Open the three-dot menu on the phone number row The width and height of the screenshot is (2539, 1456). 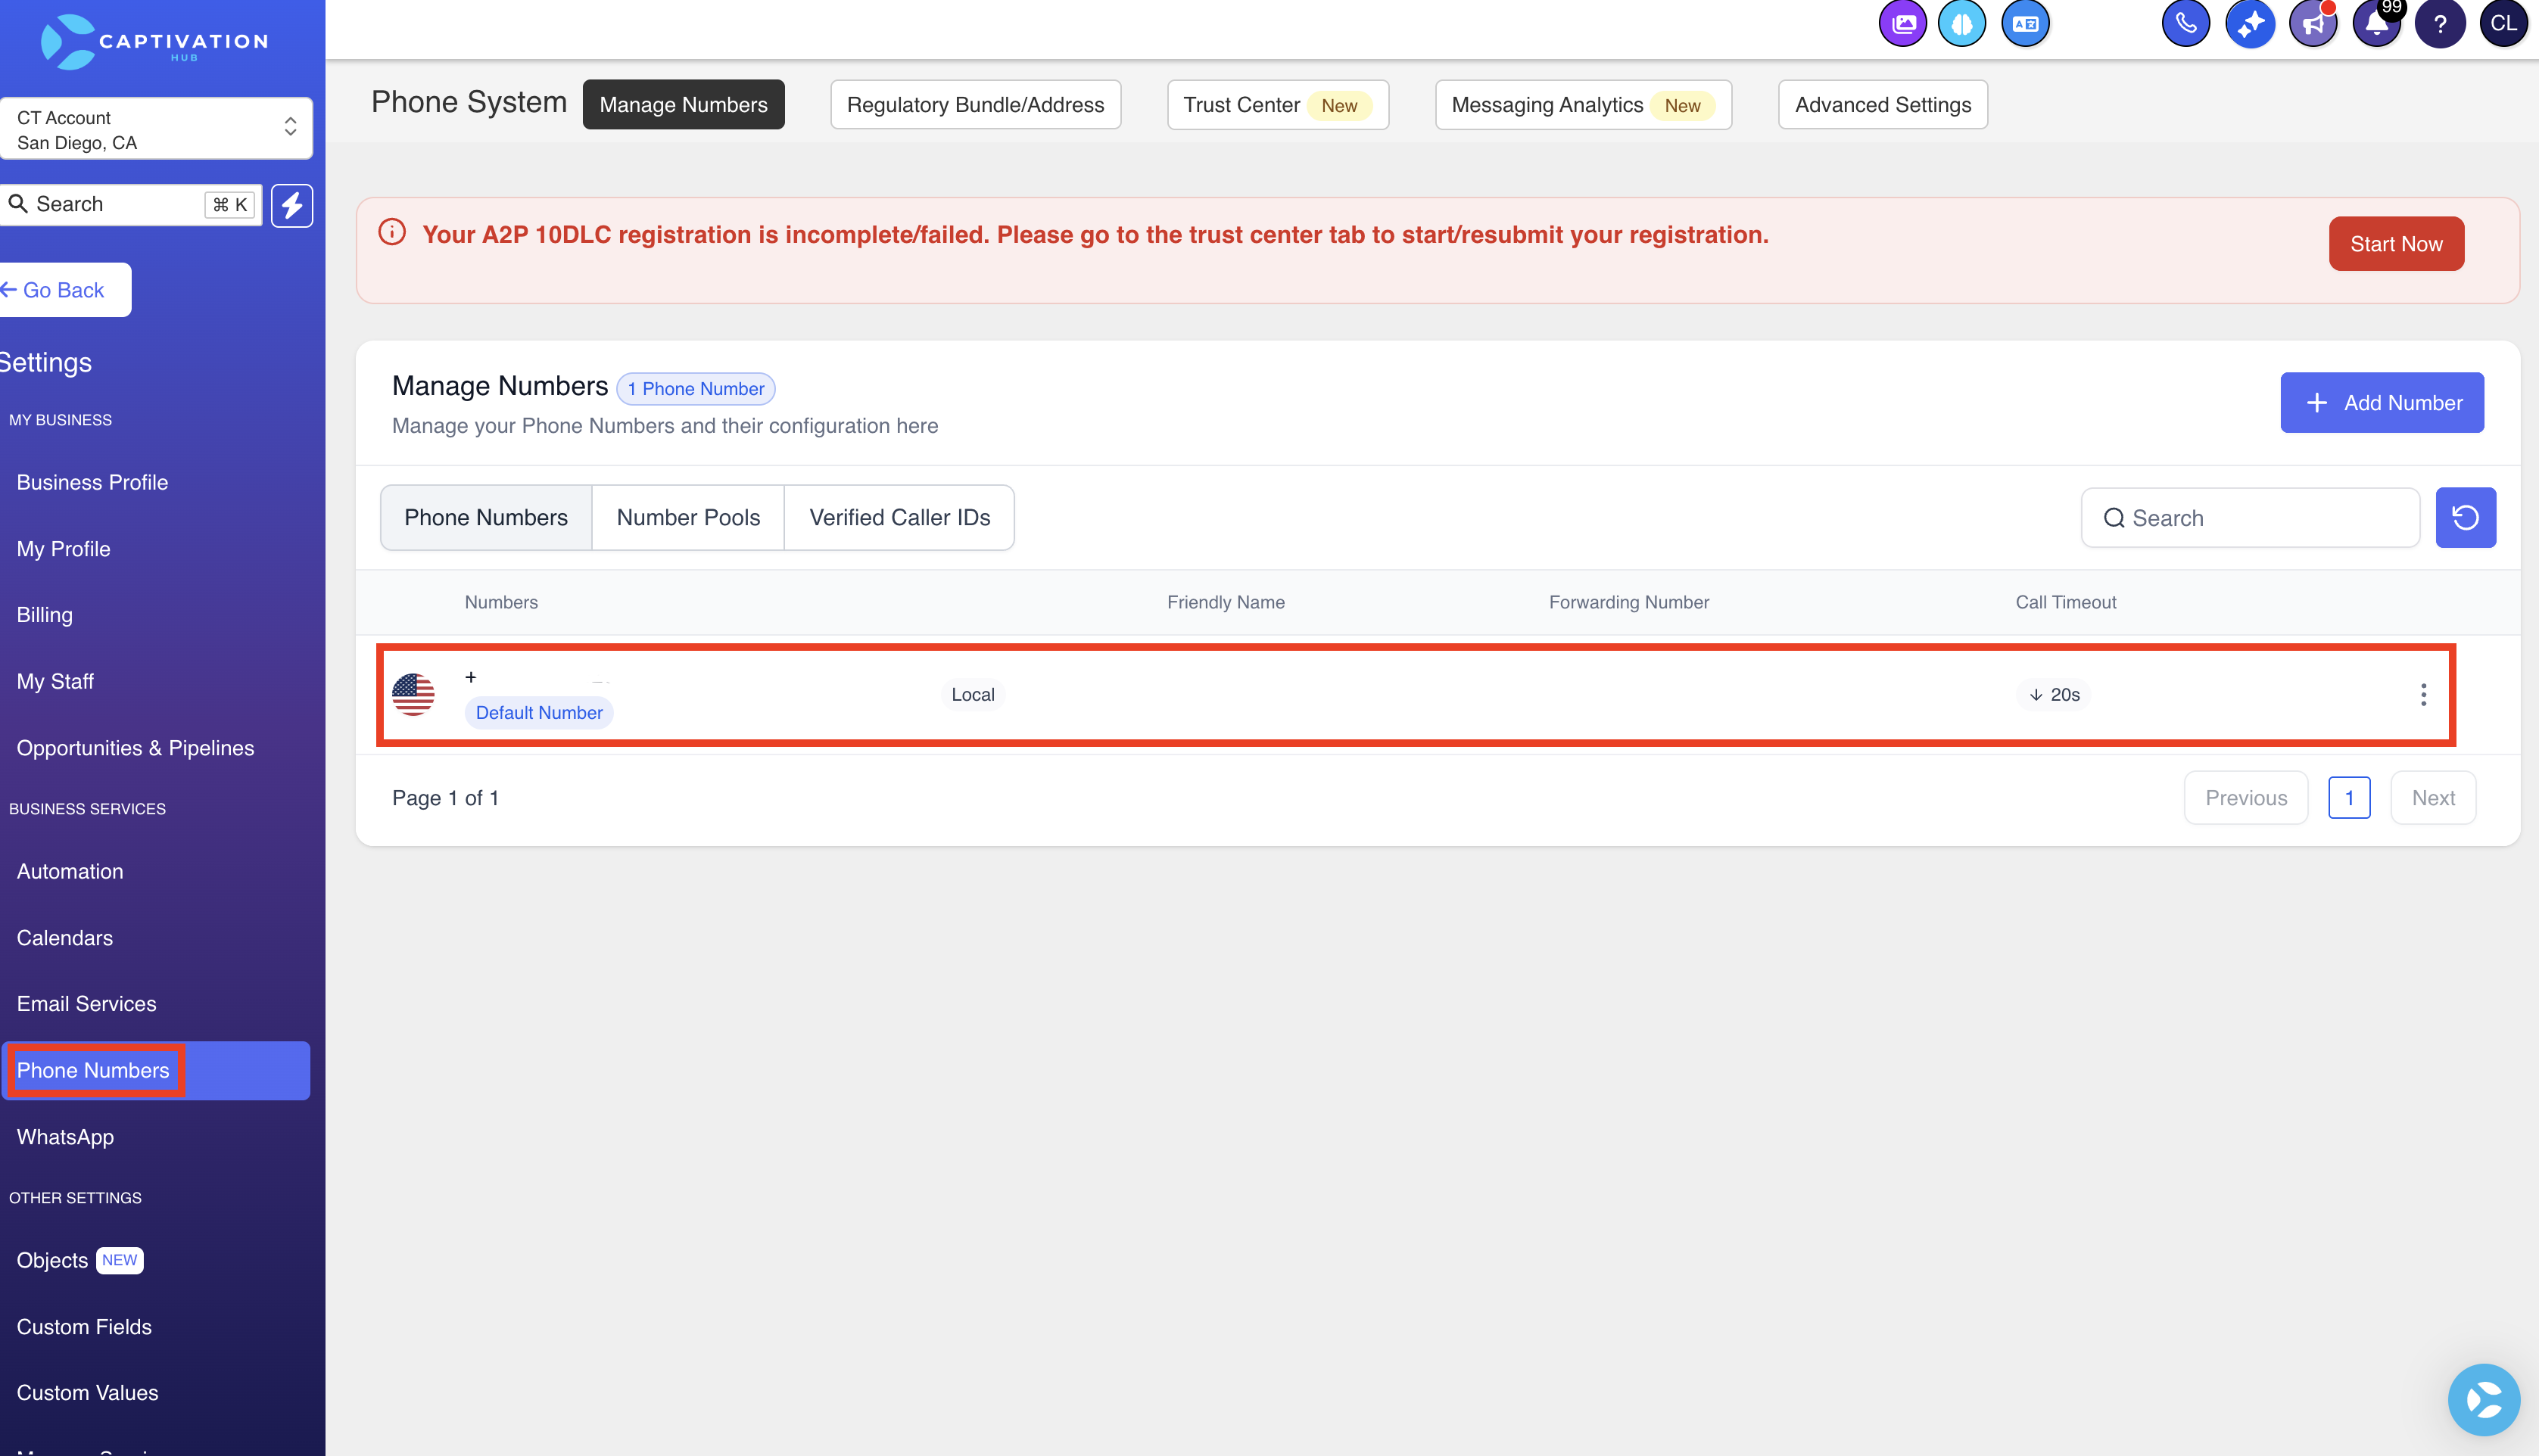(x=2423, y=694)
